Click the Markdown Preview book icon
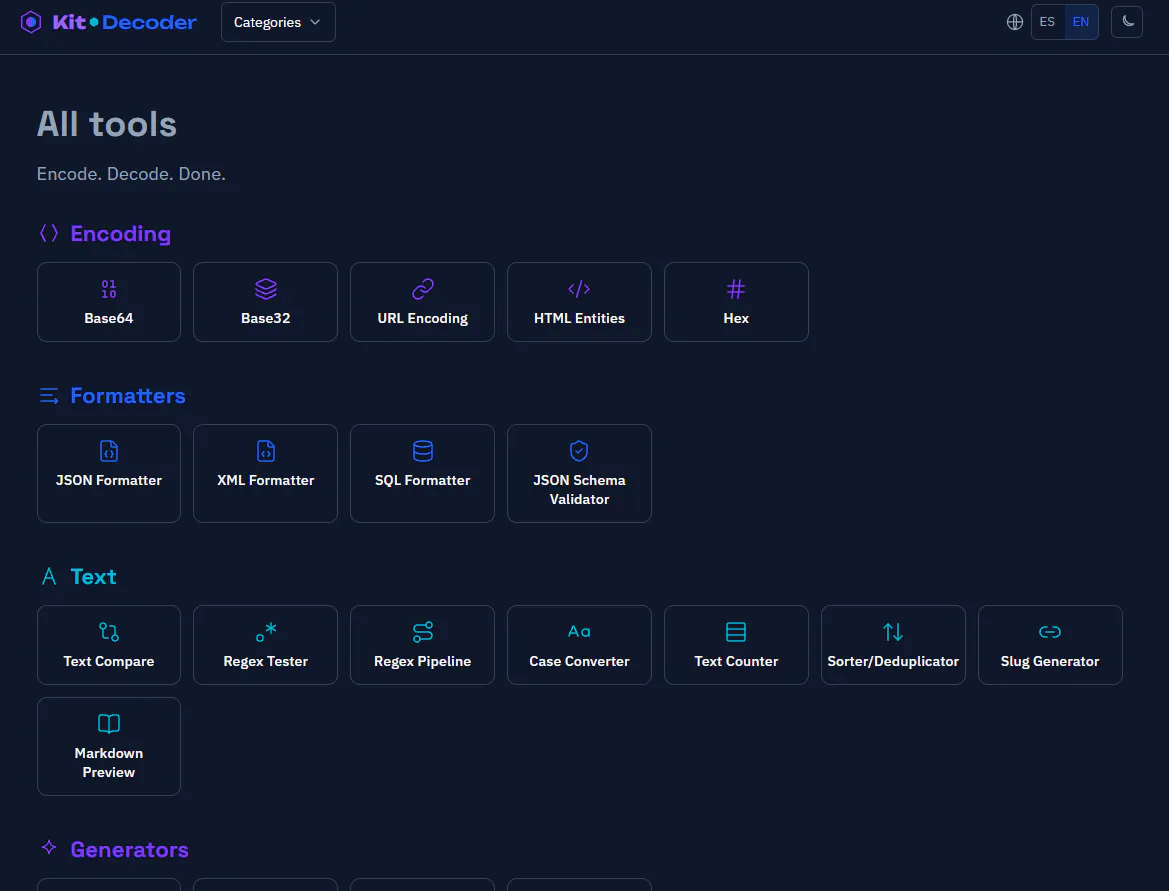The image size is (1169, 891). pos(109,724)
